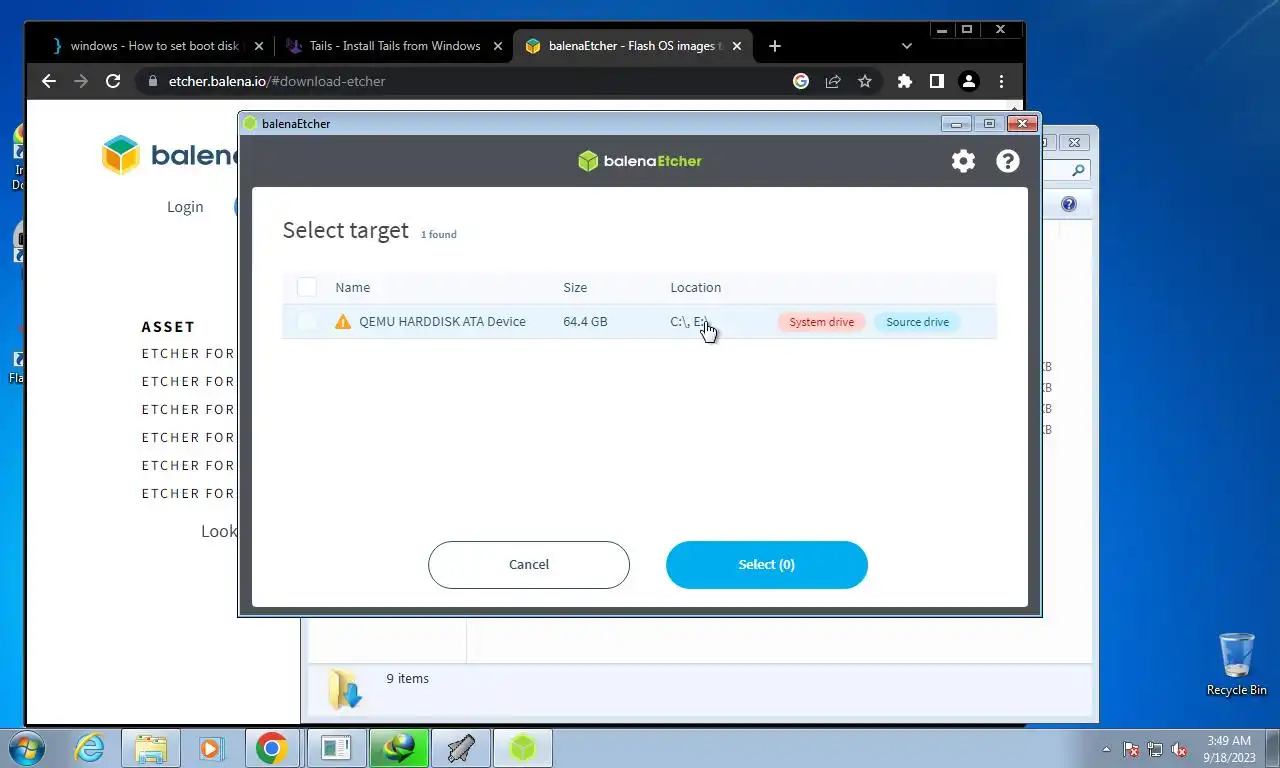The width and height of the screenshot is (1280, 768).
Task: Click the network icon in tray
Action: 1155,749
